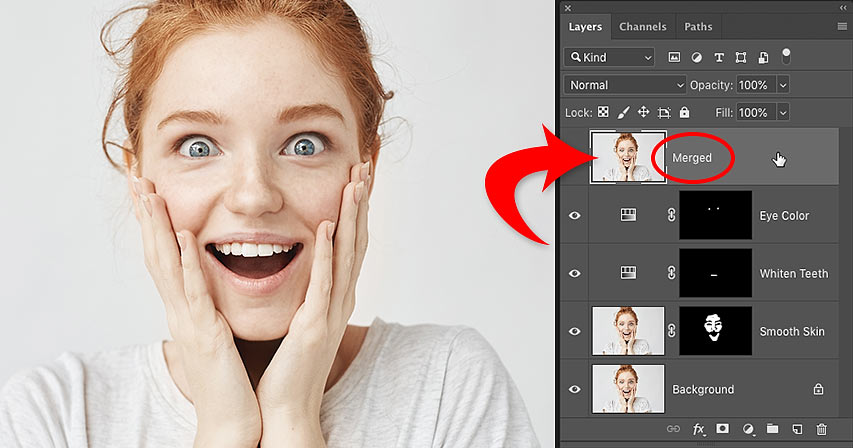Hide the Eye Color layer
This screenshot has height=448, width=853.
pyautogui.click(x=575, y=215)
